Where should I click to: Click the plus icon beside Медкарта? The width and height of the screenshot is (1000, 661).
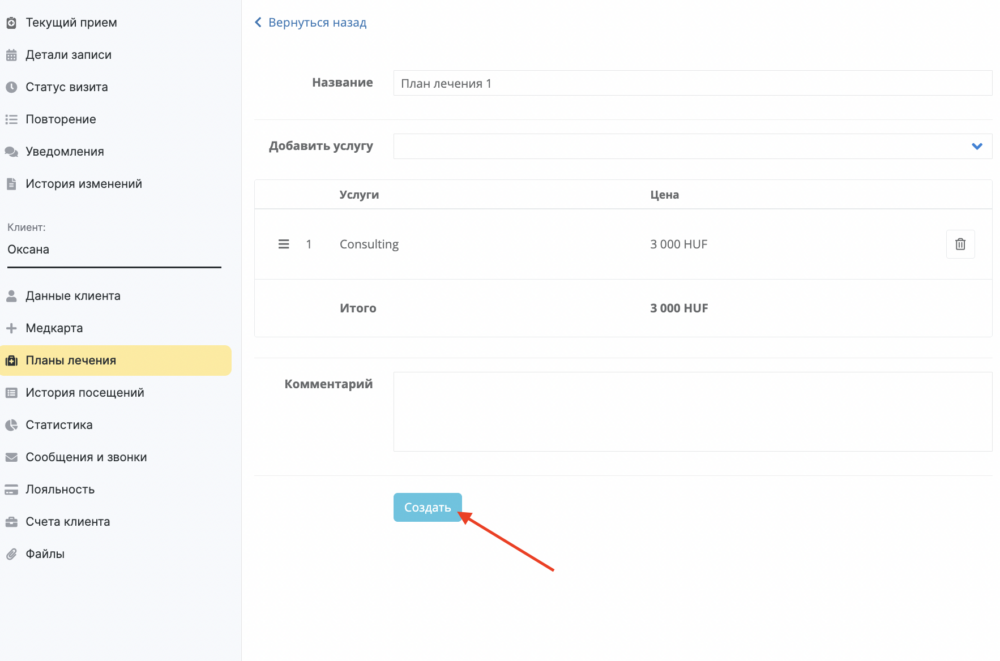[x=11, y=328]
